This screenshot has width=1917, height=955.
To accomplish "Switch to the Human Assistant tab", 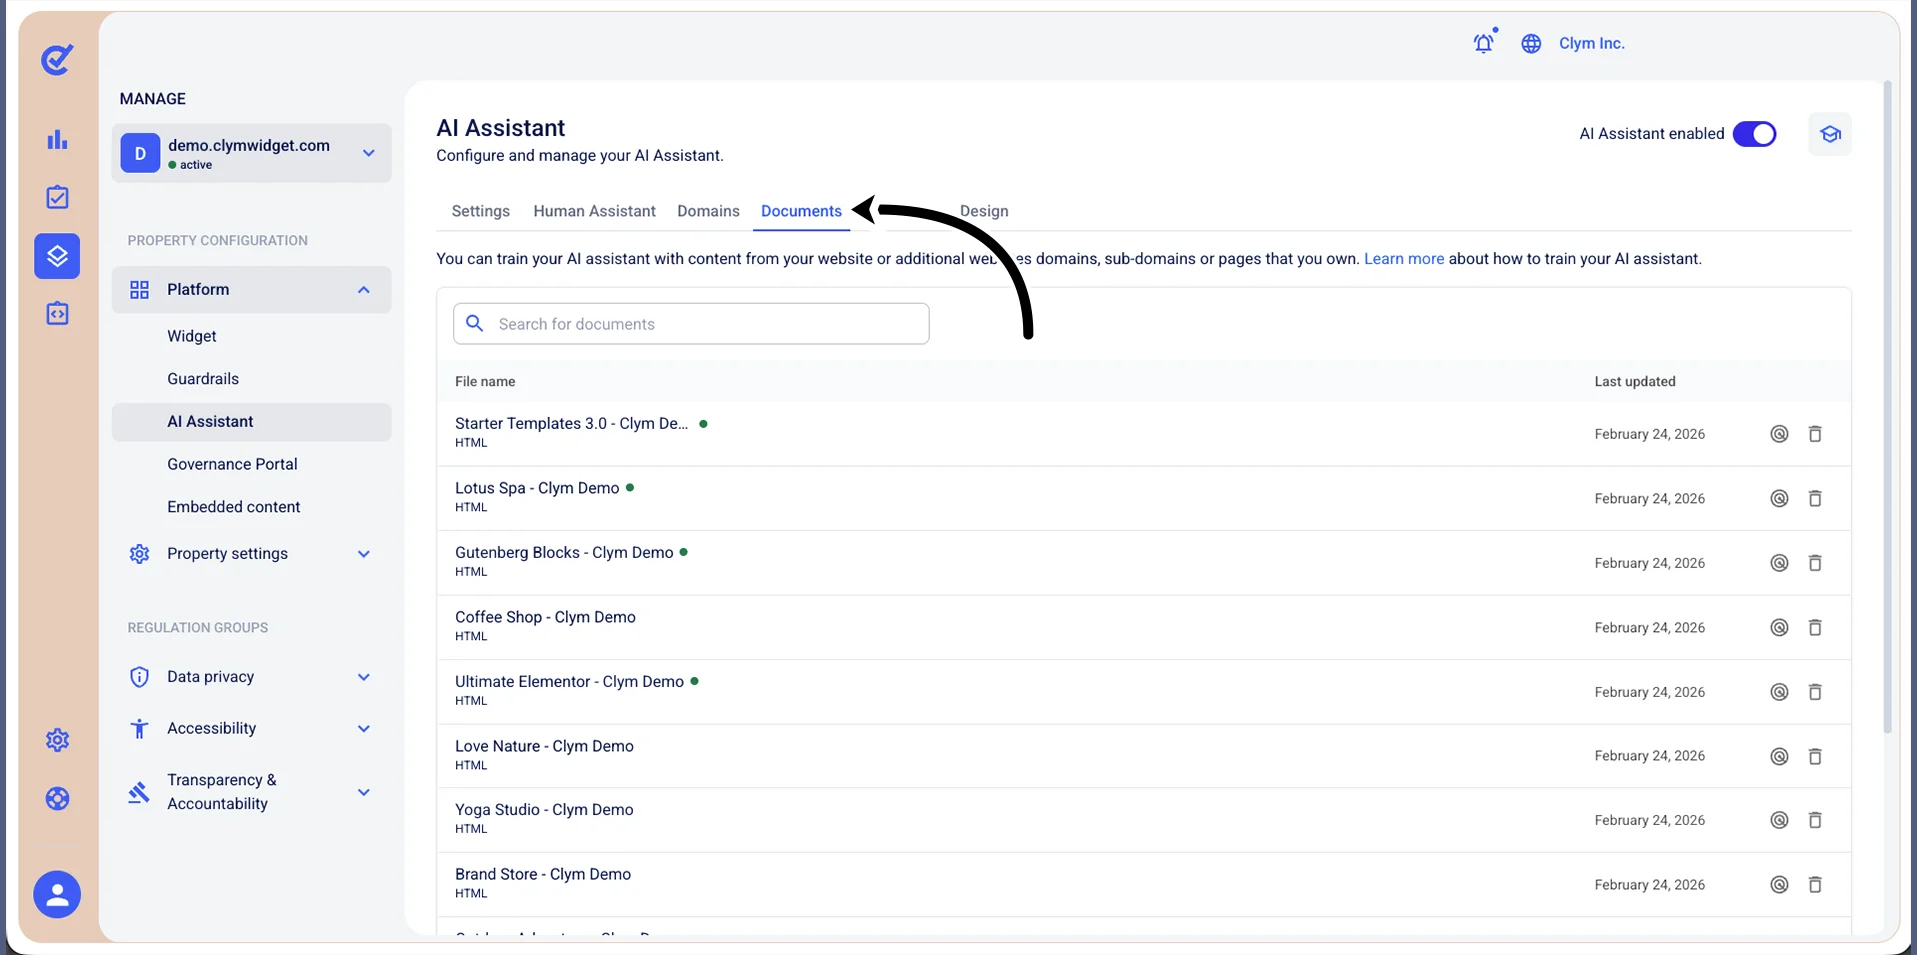I will click(594, 211).
